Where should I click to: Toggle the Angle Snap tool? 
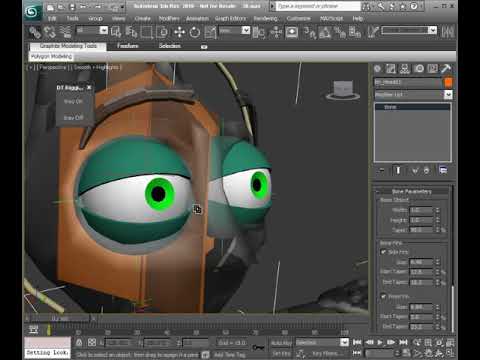point(325,32)
